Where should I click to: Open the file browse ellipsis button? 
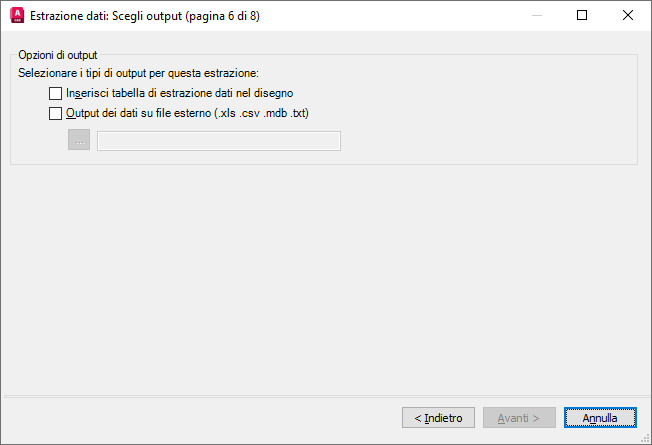79,140
